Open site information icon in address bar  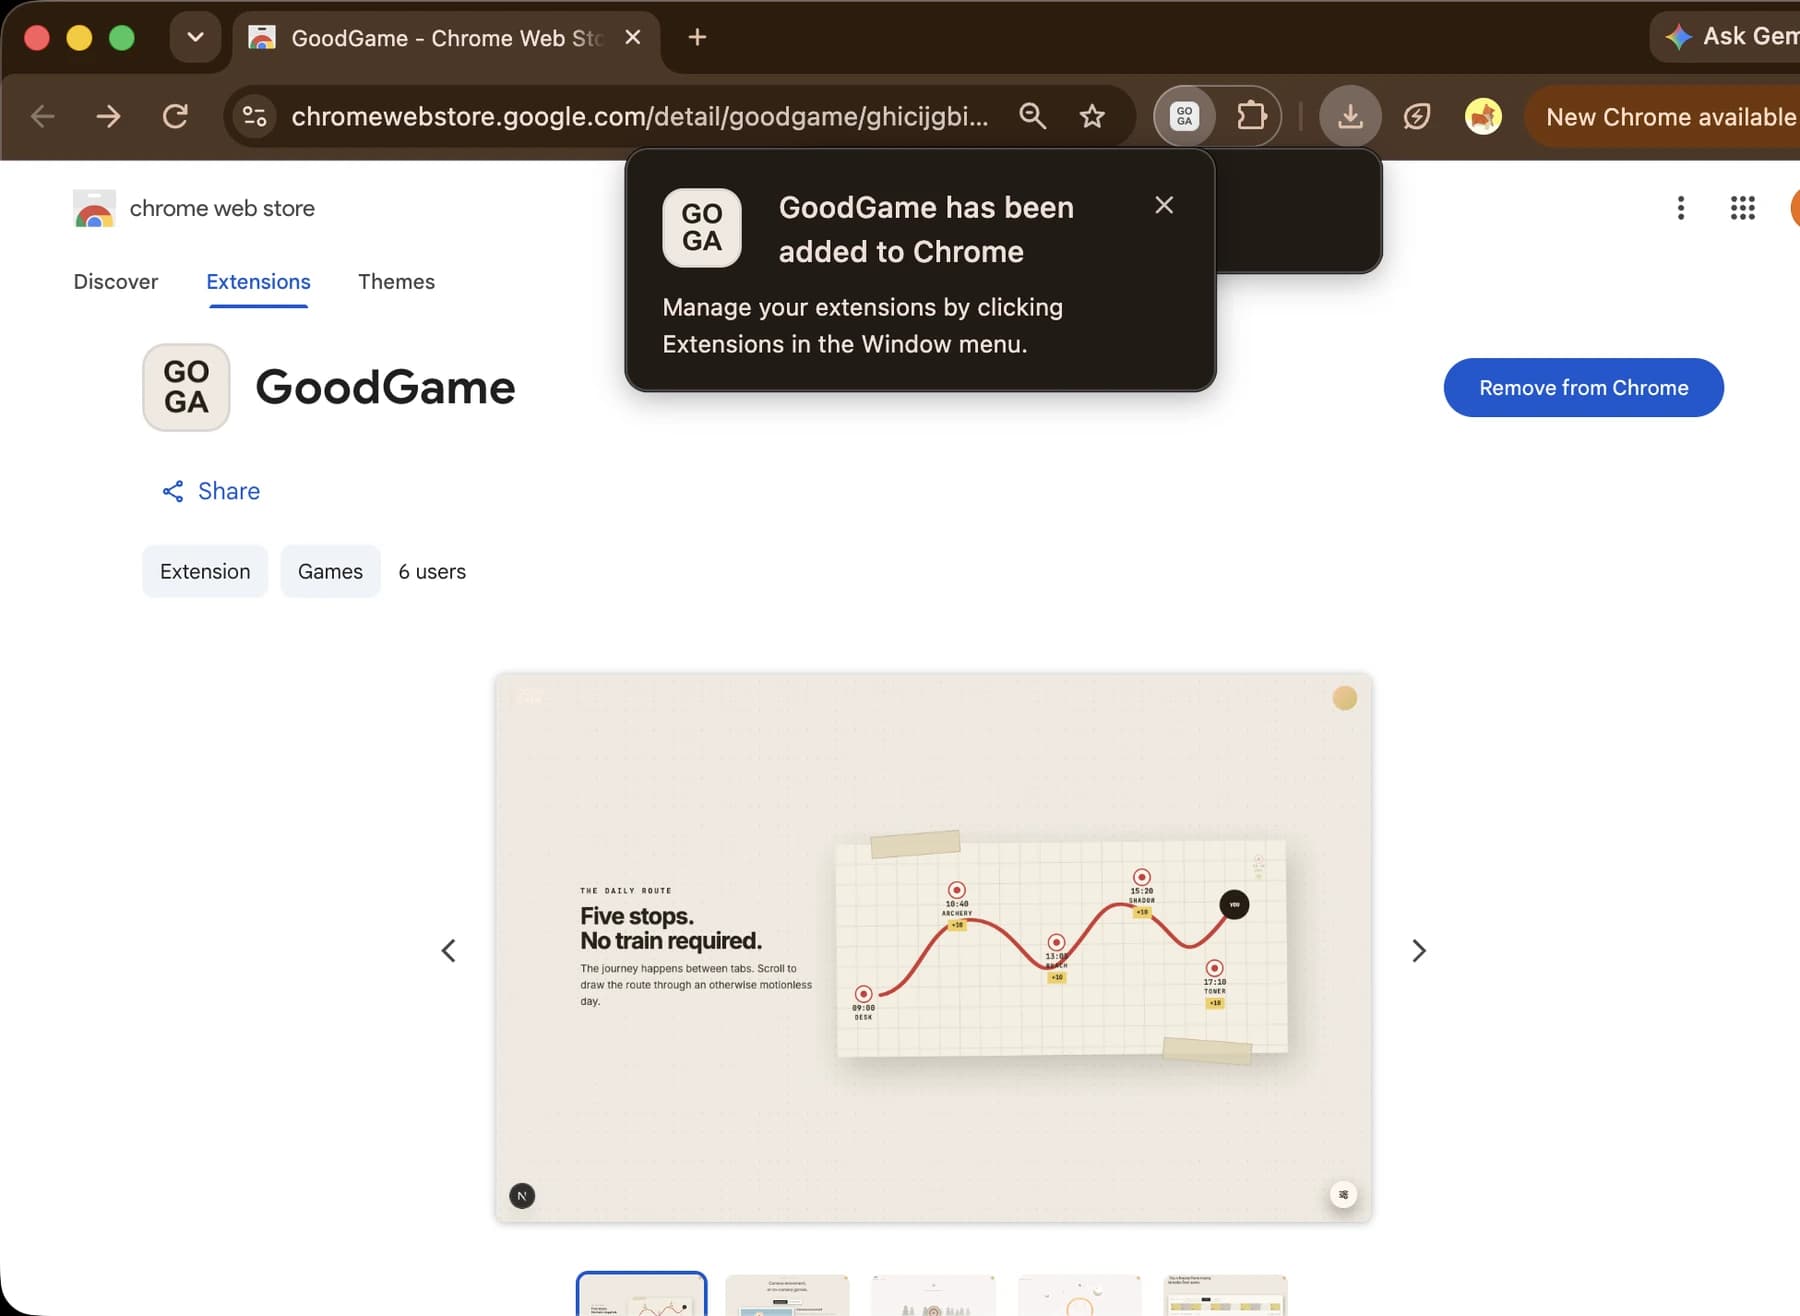tap(255, 116)
